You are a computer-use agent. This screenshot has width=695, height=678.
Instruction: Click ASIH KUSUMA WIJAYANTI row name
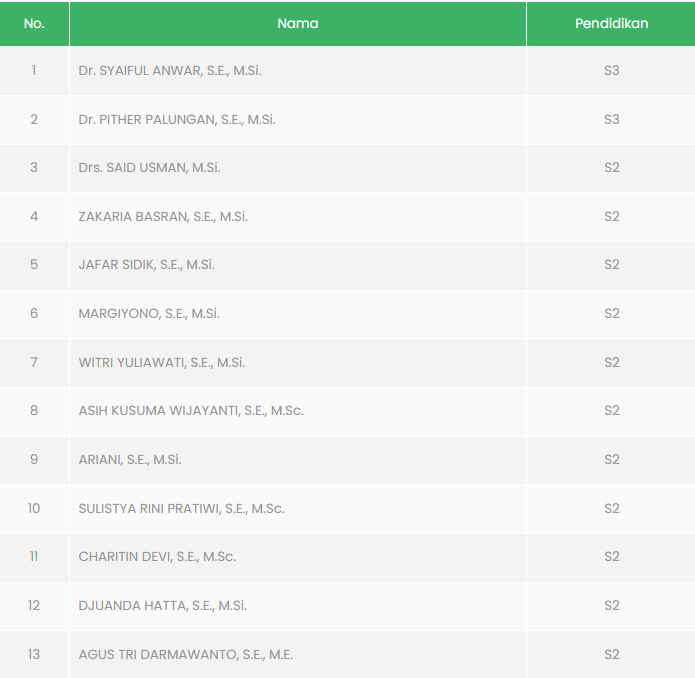coord(191,410)
